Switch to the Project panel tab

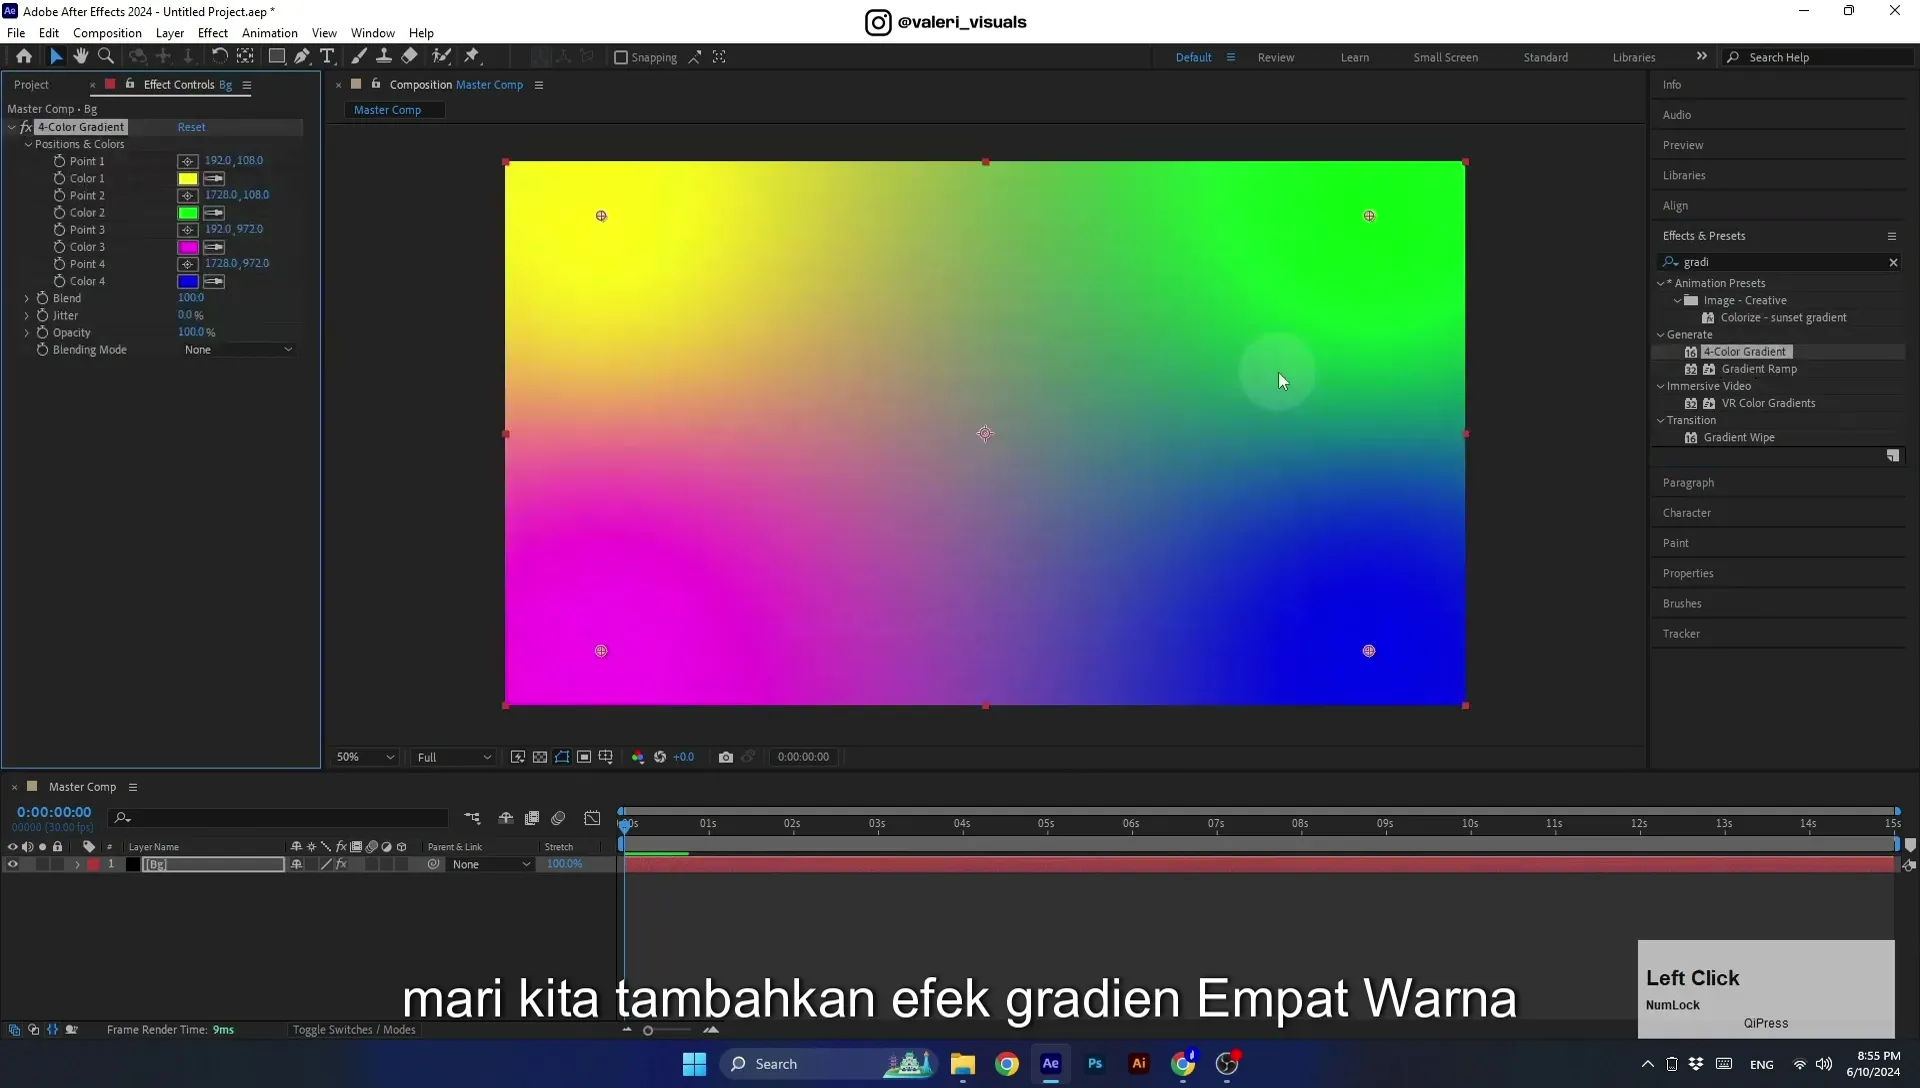[31, 85]
